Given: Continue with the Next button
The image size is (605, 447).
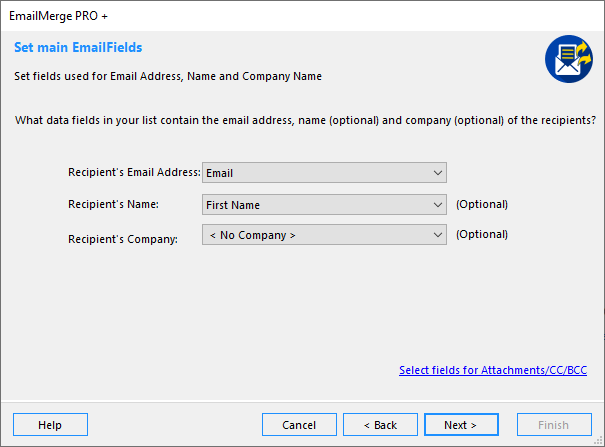Looking at the screenshot, I should 461,425.
